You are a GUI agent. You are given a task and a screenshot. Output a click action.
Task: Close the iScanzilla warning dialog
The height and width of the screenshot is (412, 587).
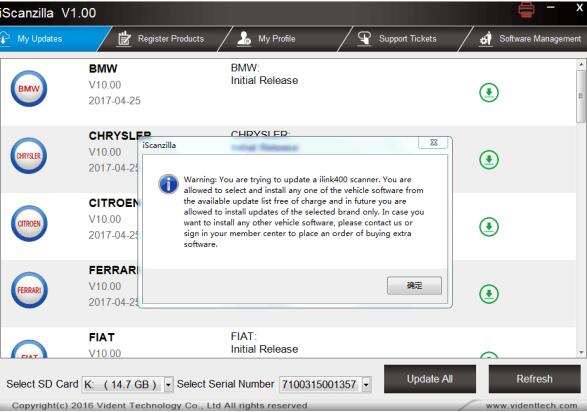(434, 142)
